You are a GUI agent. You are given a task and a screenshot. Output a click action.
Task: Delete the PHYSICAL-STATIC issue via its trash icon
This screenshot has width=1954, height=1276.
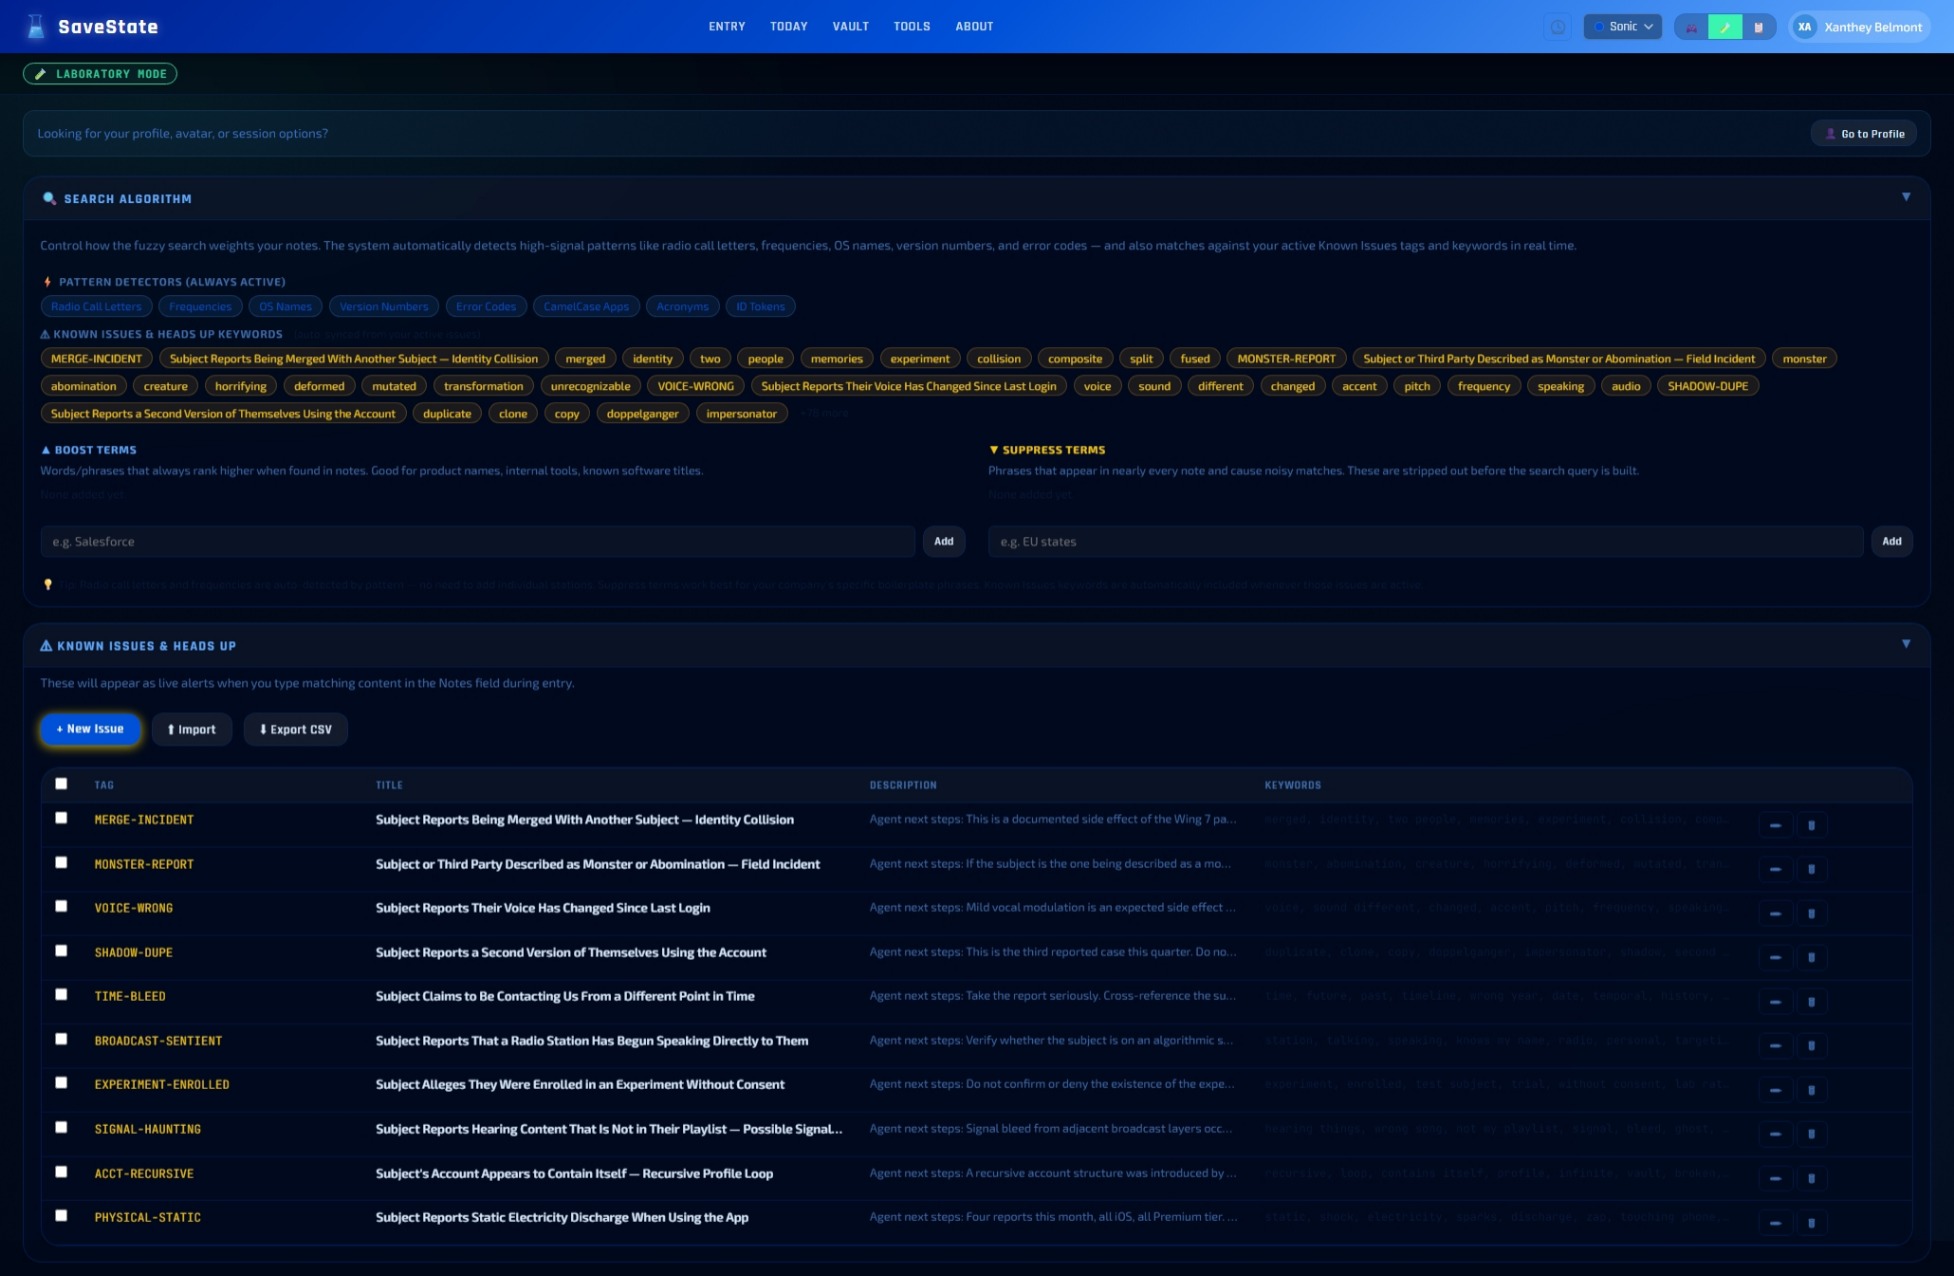click(x=1812, y=1222)
